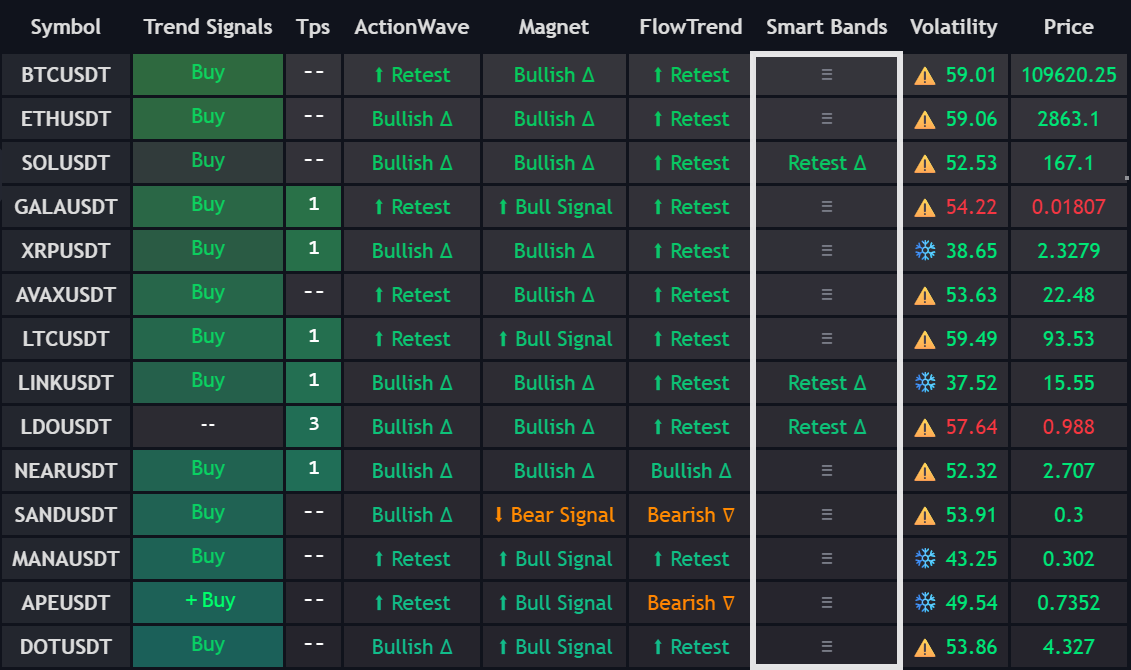1131x670 pixels.
Task: Select the Trend Signals column header
Action: point(208,27)
